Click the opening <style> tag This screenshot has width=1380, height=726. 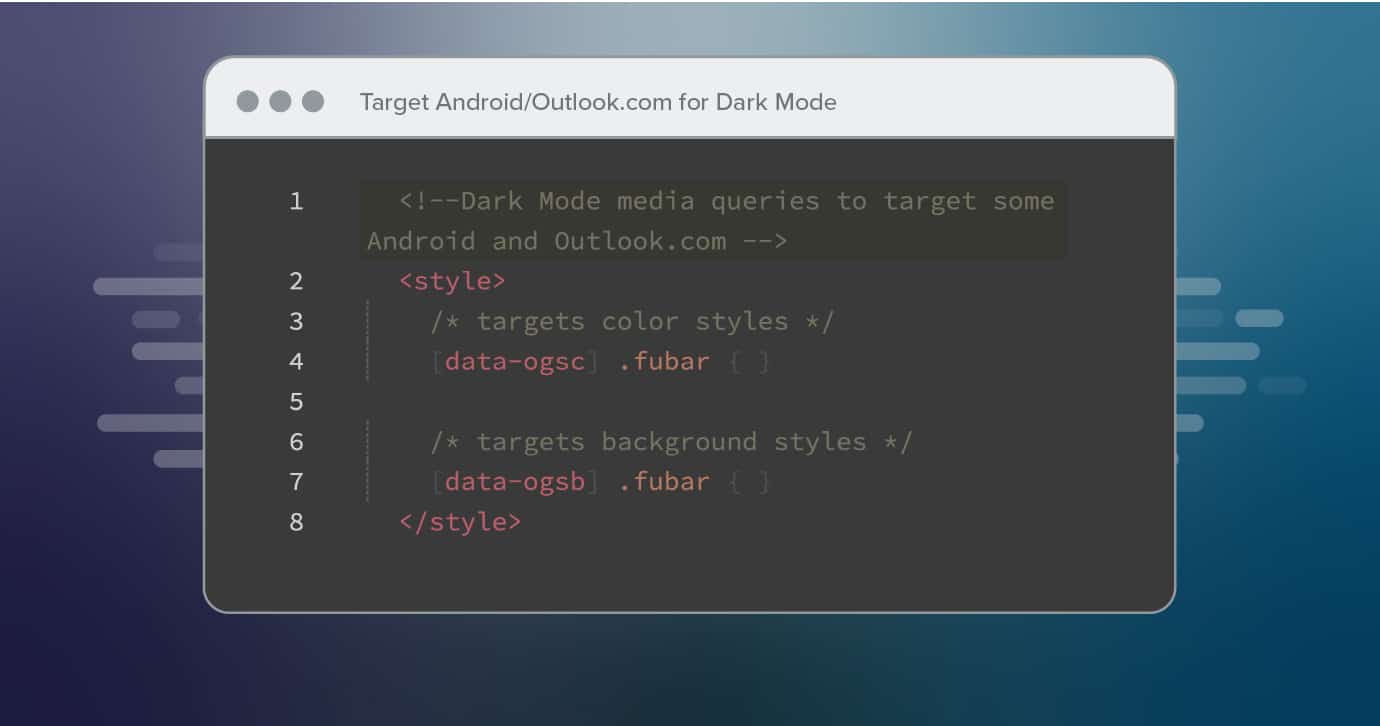click(x=452, y=281)
